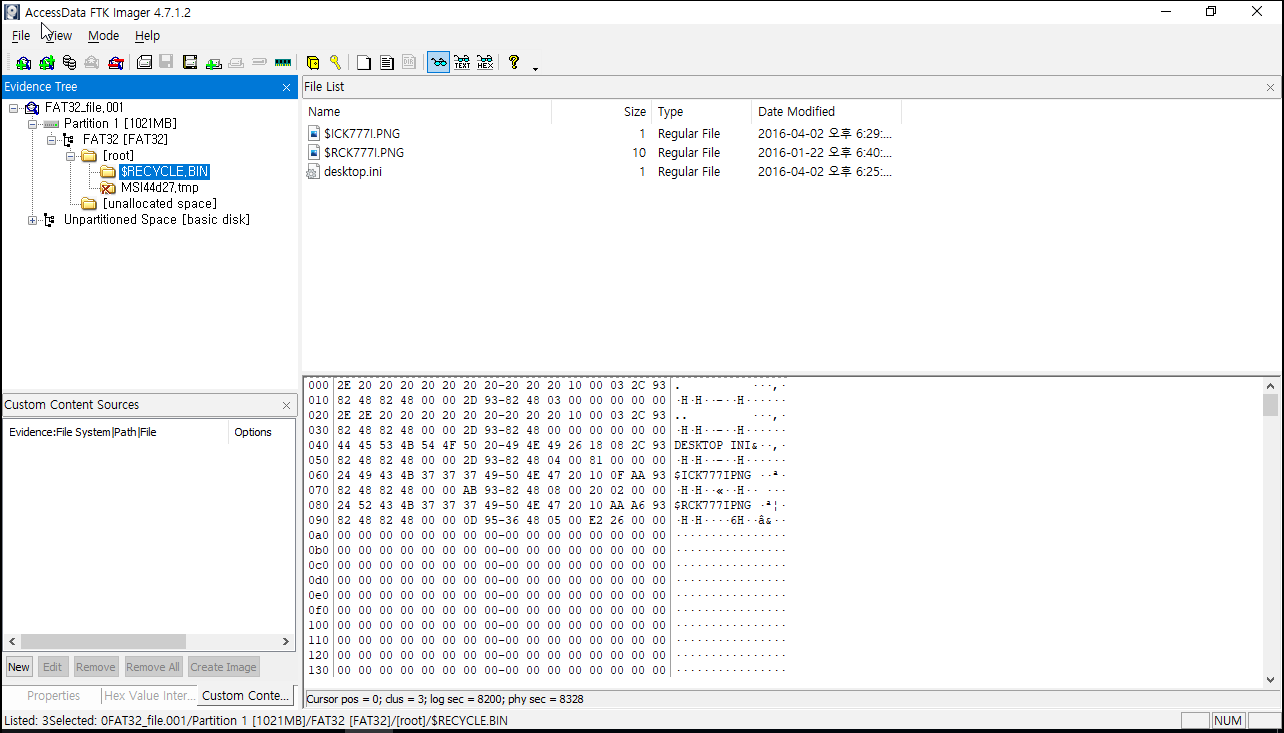
Task: Close the Evidence Tree panel
Action: tap(286, 88)
